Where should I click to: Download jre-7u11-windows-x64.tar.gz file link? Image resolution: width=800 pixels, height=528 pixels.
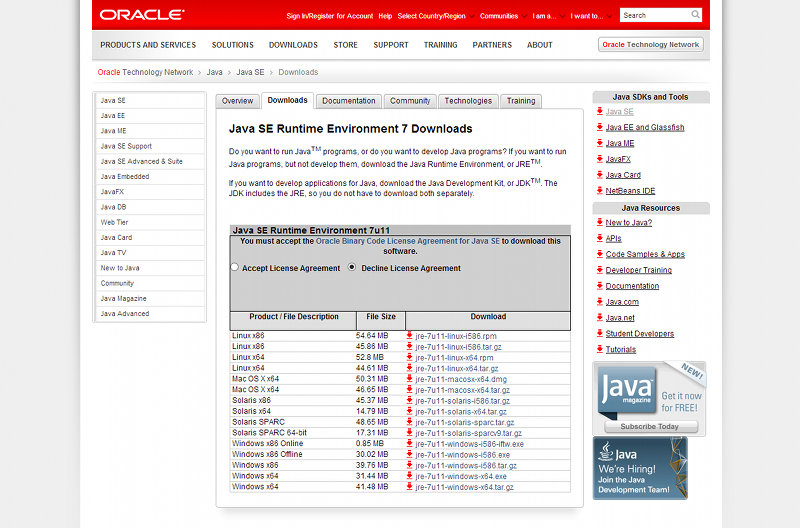(x=464, y=487)
